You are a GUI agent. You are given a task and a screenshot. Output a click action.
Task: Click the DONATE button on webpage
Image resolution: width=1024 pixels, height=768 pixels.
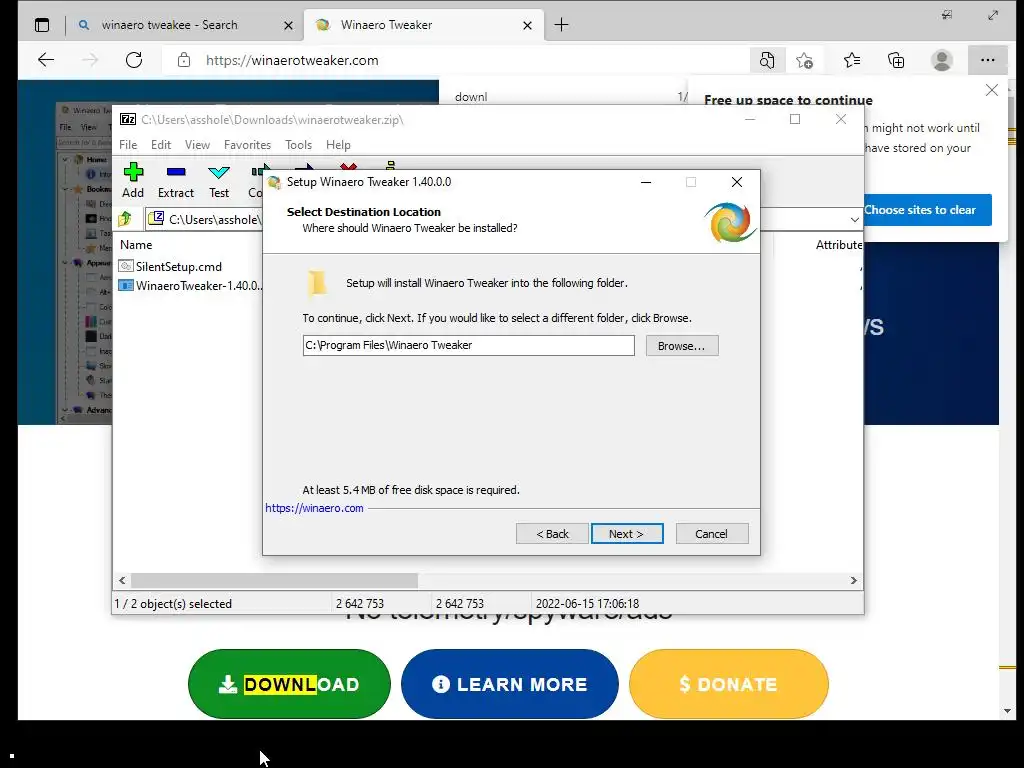coord(729,684)
